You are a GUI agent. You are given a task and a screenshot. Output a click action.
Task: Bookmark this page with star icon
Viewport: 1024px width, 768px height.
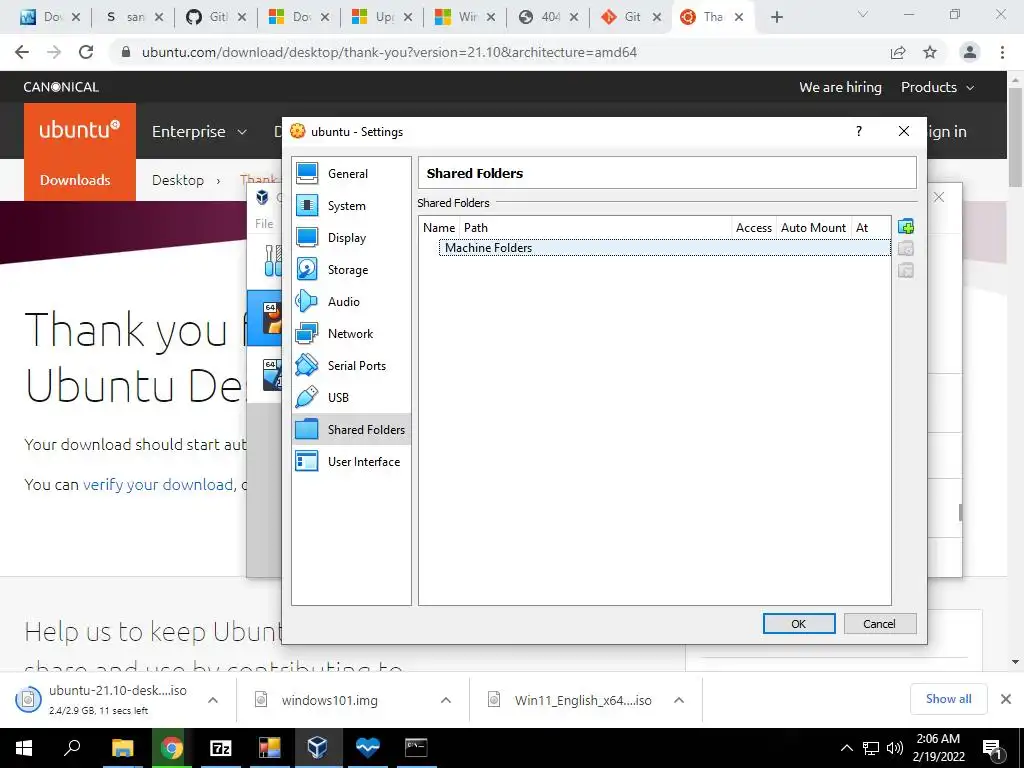[x=930, y=52]
